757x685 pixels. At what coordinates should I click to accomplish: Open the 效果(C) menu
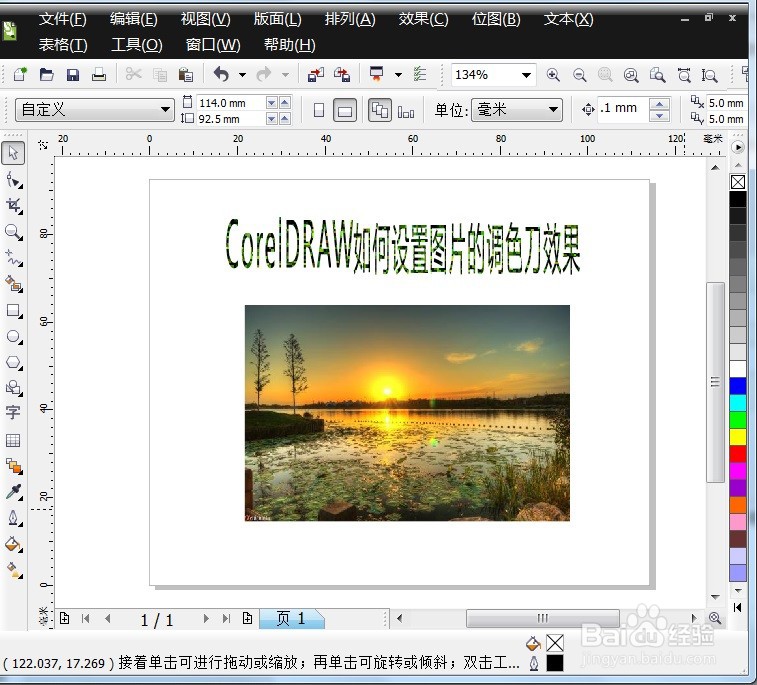(423, 19)
